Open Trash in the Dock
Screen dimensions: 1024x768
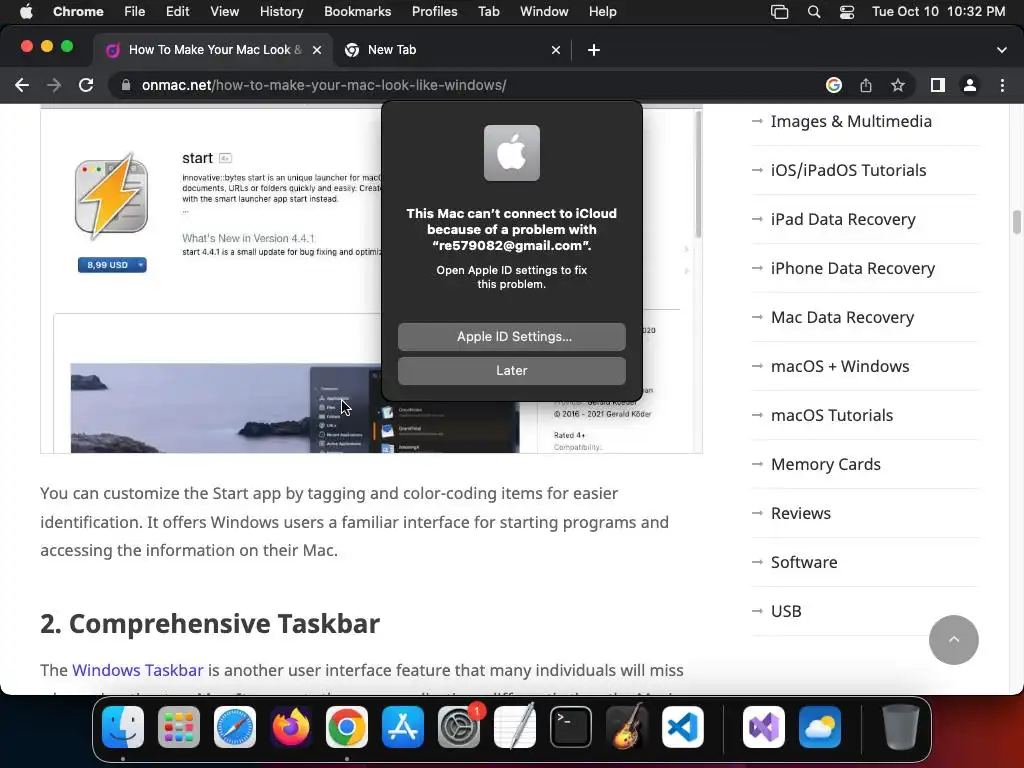(901, 727)
